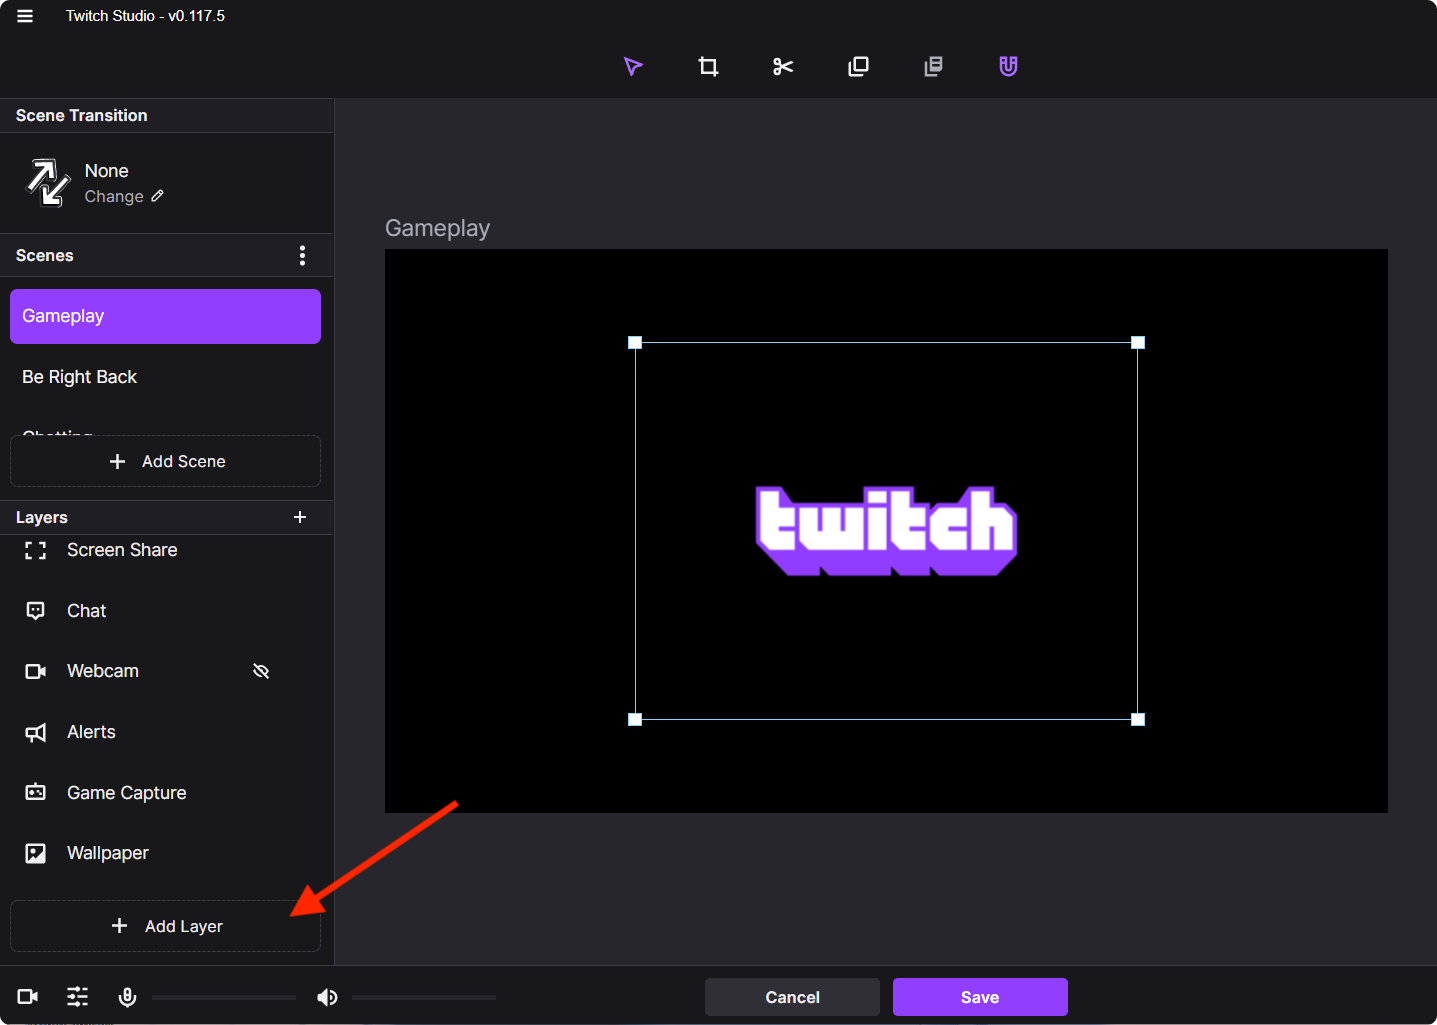This screenshot has width=1437, height=1025.
Task: Click the Chat bubble layer icon
Action: (x=36, y=611)
